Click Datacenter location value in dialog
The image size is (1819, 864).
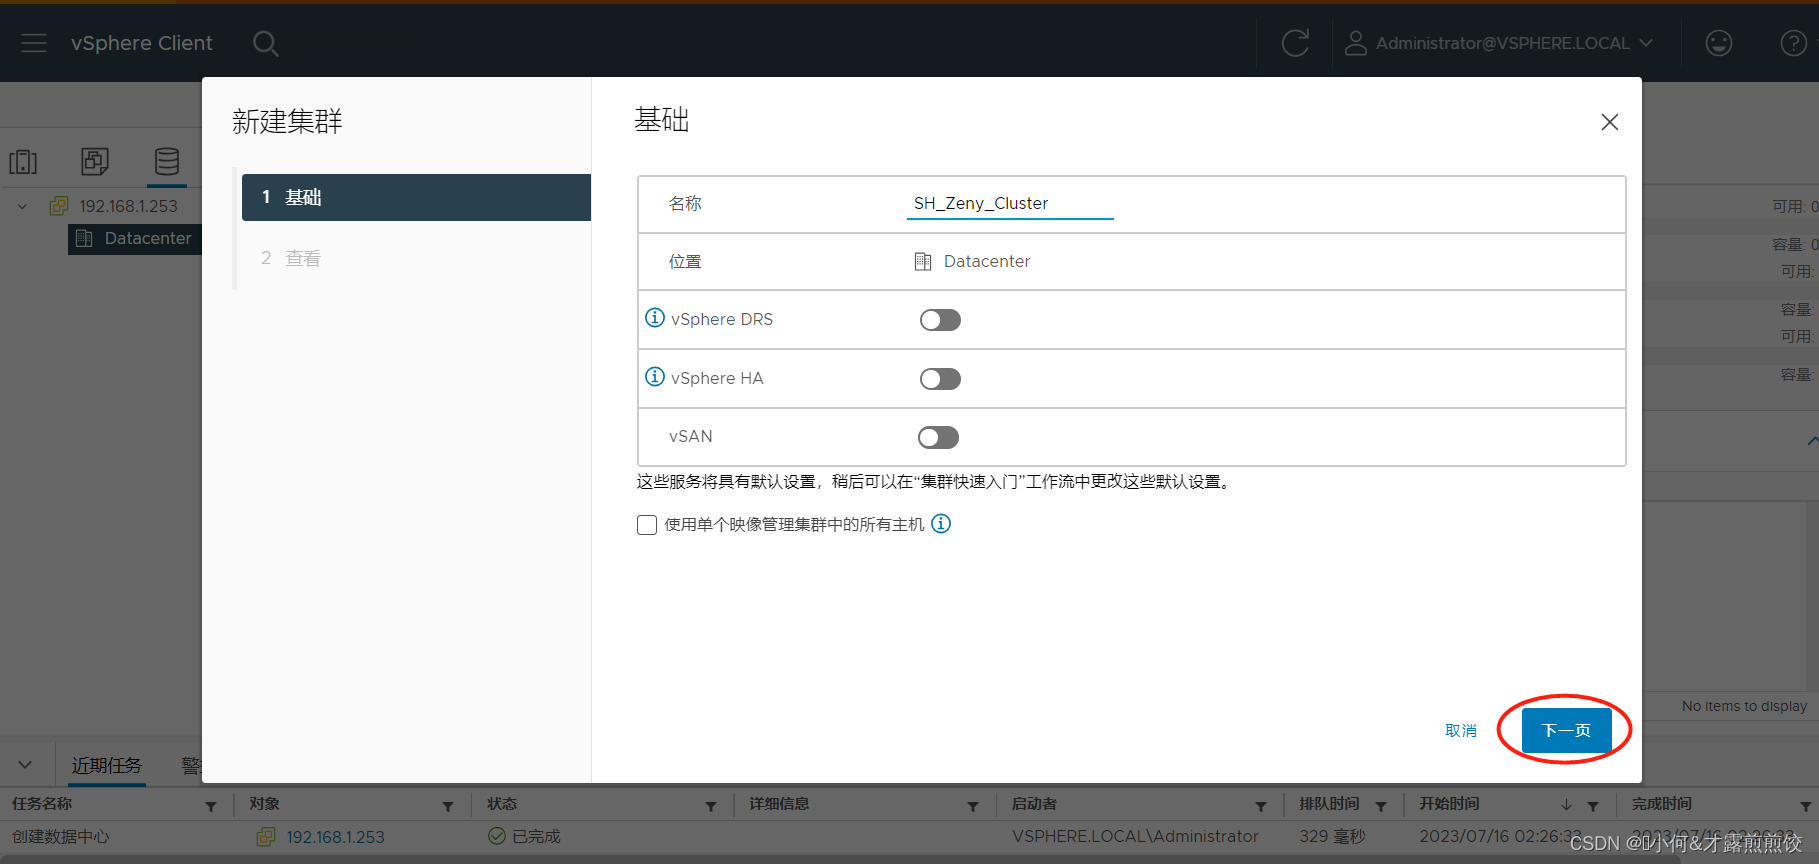click(987, 261)
